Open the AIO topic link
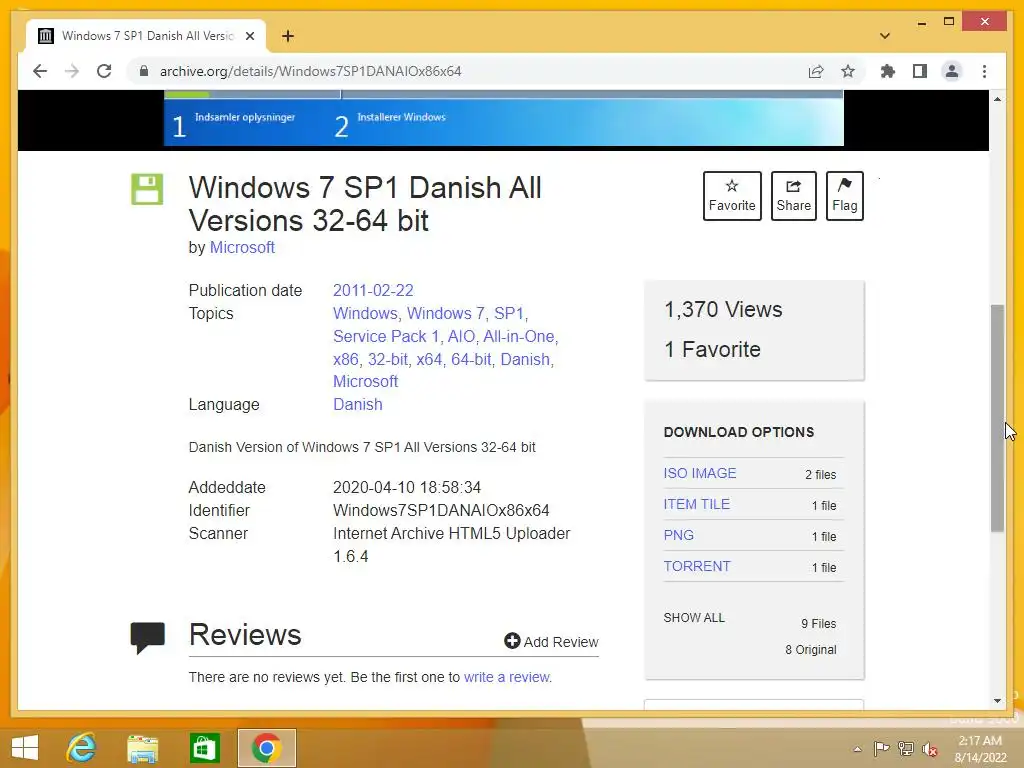This screenshot has height=768, width=1024. [461, 336]
